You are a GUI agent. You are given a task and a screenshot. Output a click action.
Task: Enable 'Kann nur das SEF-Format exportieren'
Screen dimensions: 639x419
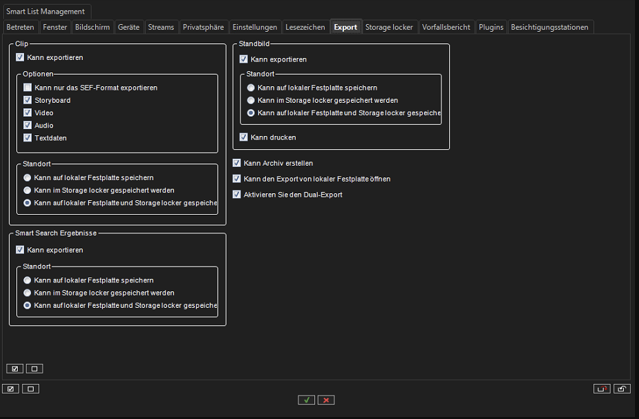click(27, 87)
